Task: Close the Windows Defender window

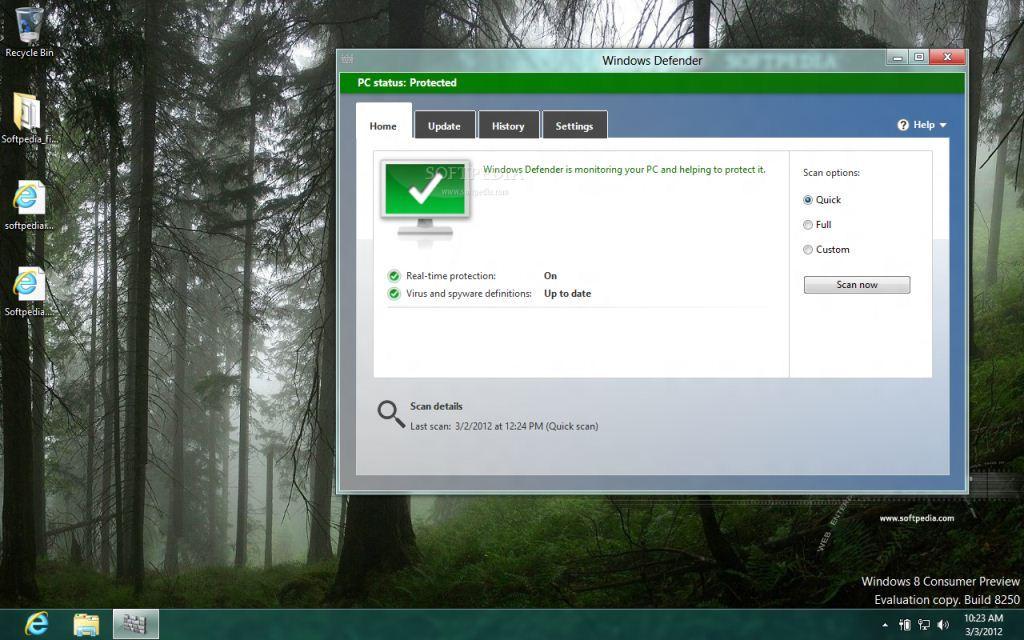Action: tap(947, 57)
